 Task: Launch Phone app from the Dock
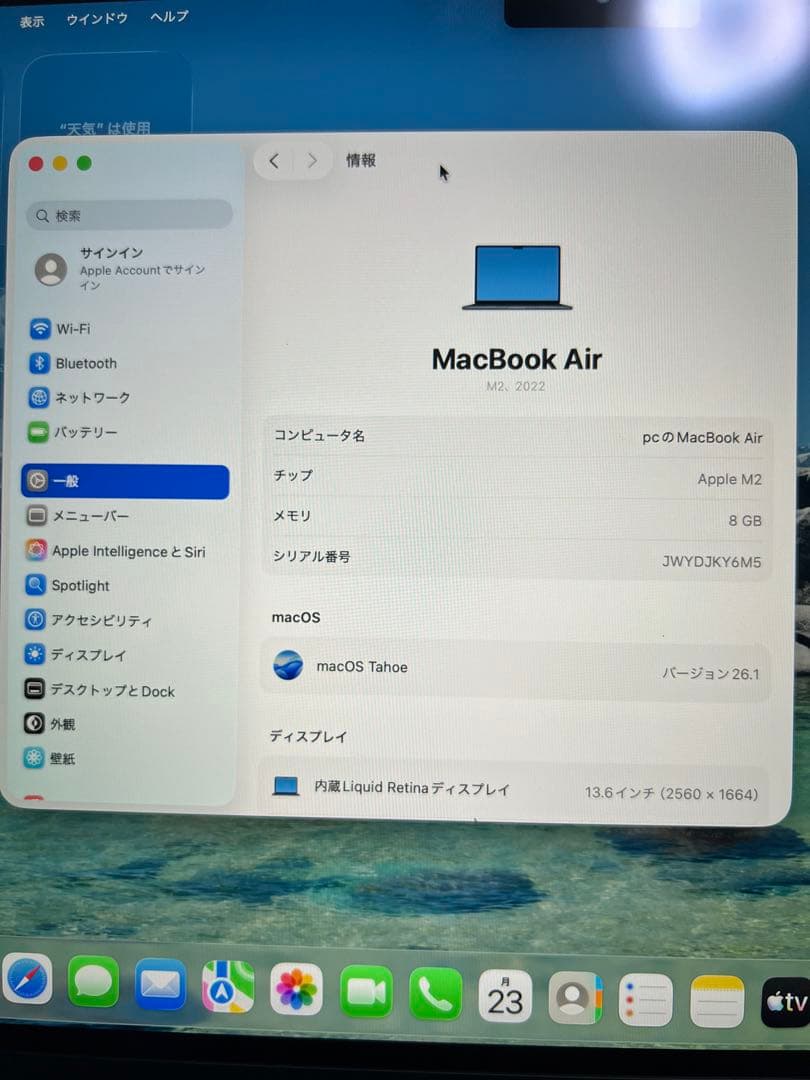click(x=435, y=994)
